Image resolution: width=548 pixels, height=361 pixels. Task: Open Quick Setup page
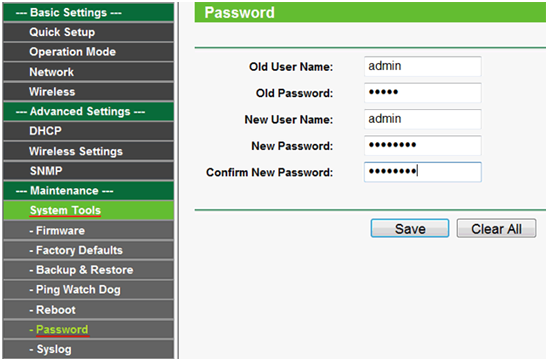coord(88,32)
